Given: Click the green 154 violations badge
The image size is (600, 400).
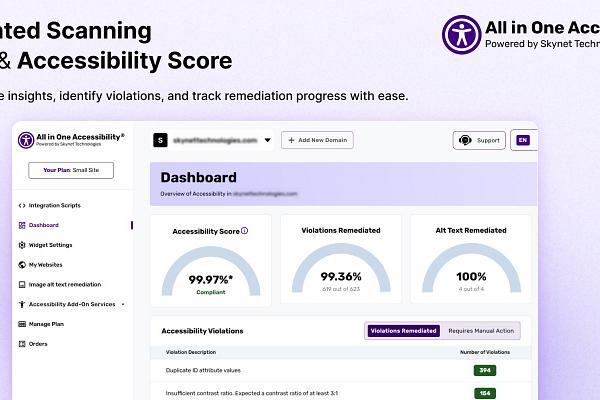Looking at the screenshot, I should click(x=485, y=393).
